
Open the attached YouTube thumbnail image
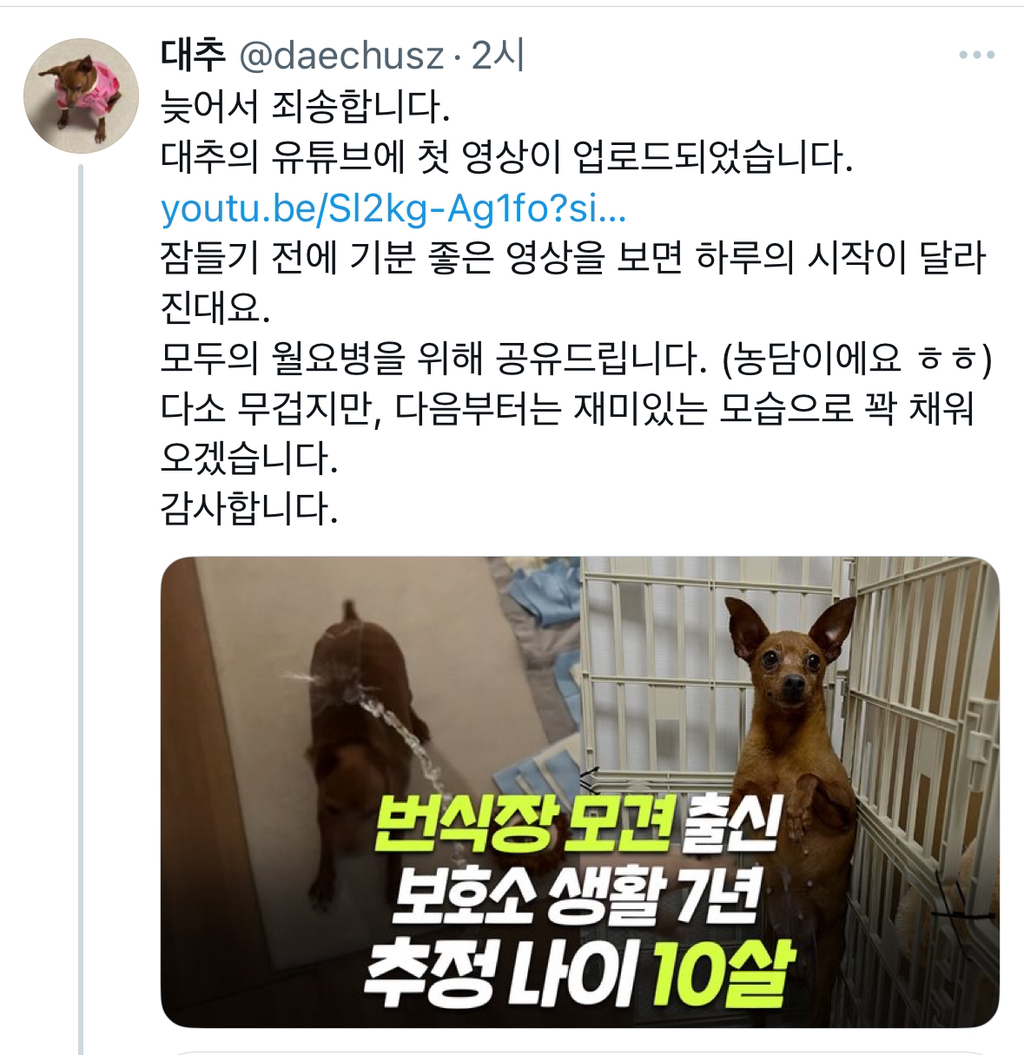click(x=579, y=792)
